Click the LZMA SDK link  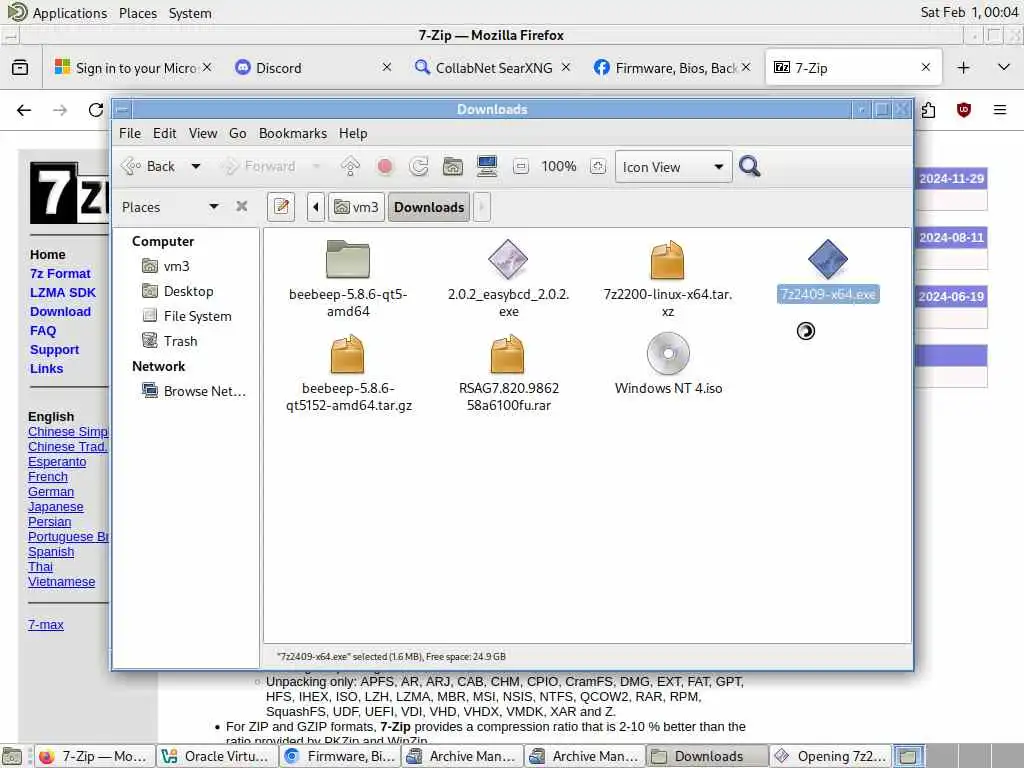(x=63, y=293)
